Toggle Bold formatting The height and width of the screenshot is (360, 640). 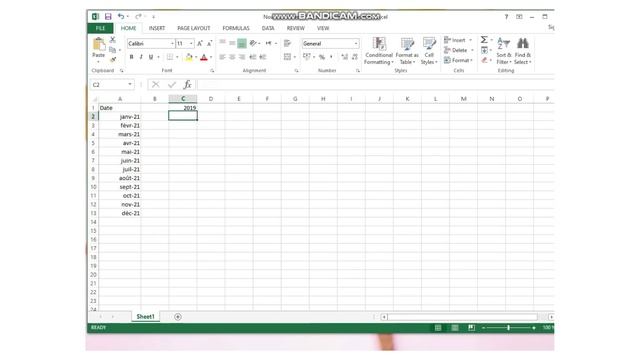(131, 57)
